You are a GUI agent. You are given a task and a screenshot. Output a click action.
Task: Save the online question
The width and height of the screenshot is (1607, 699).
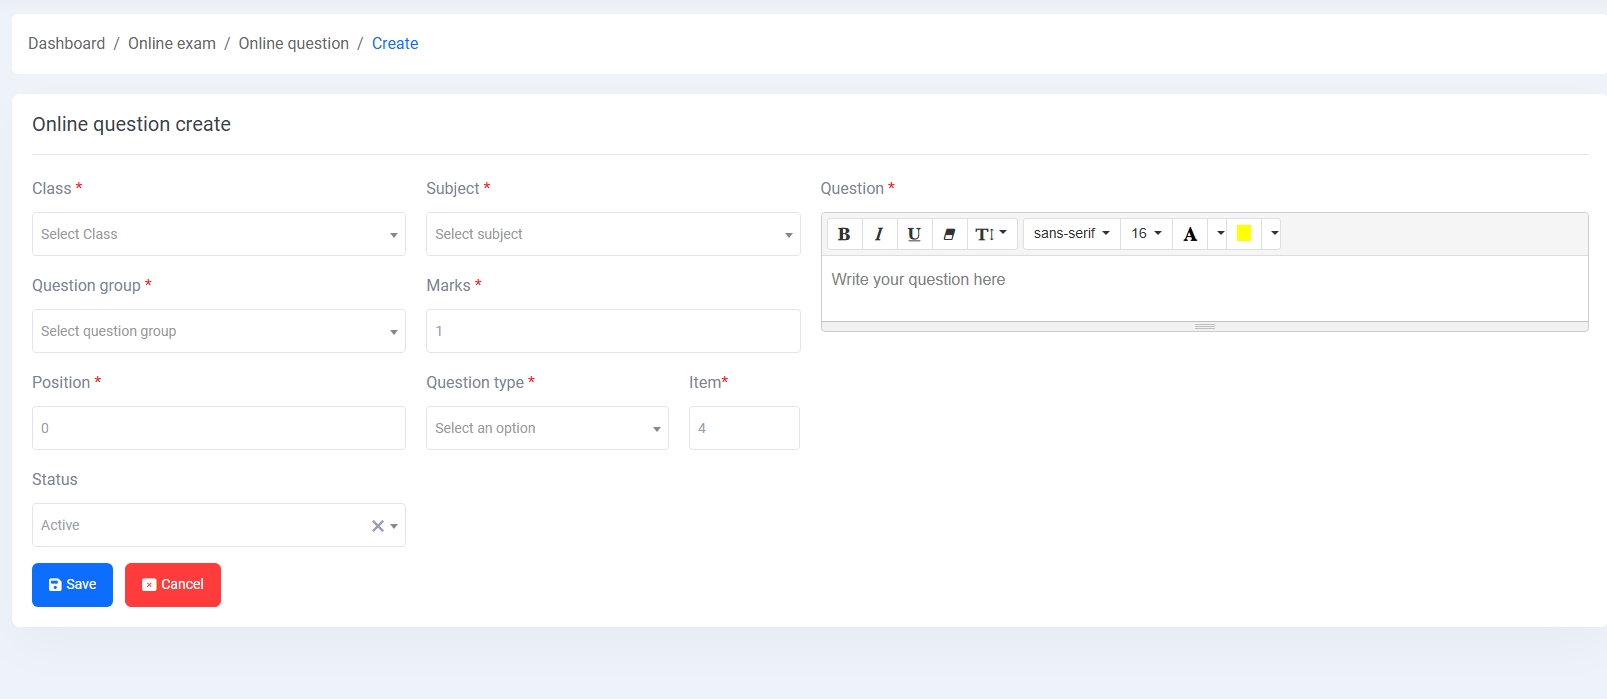click(x=72, y=585)
